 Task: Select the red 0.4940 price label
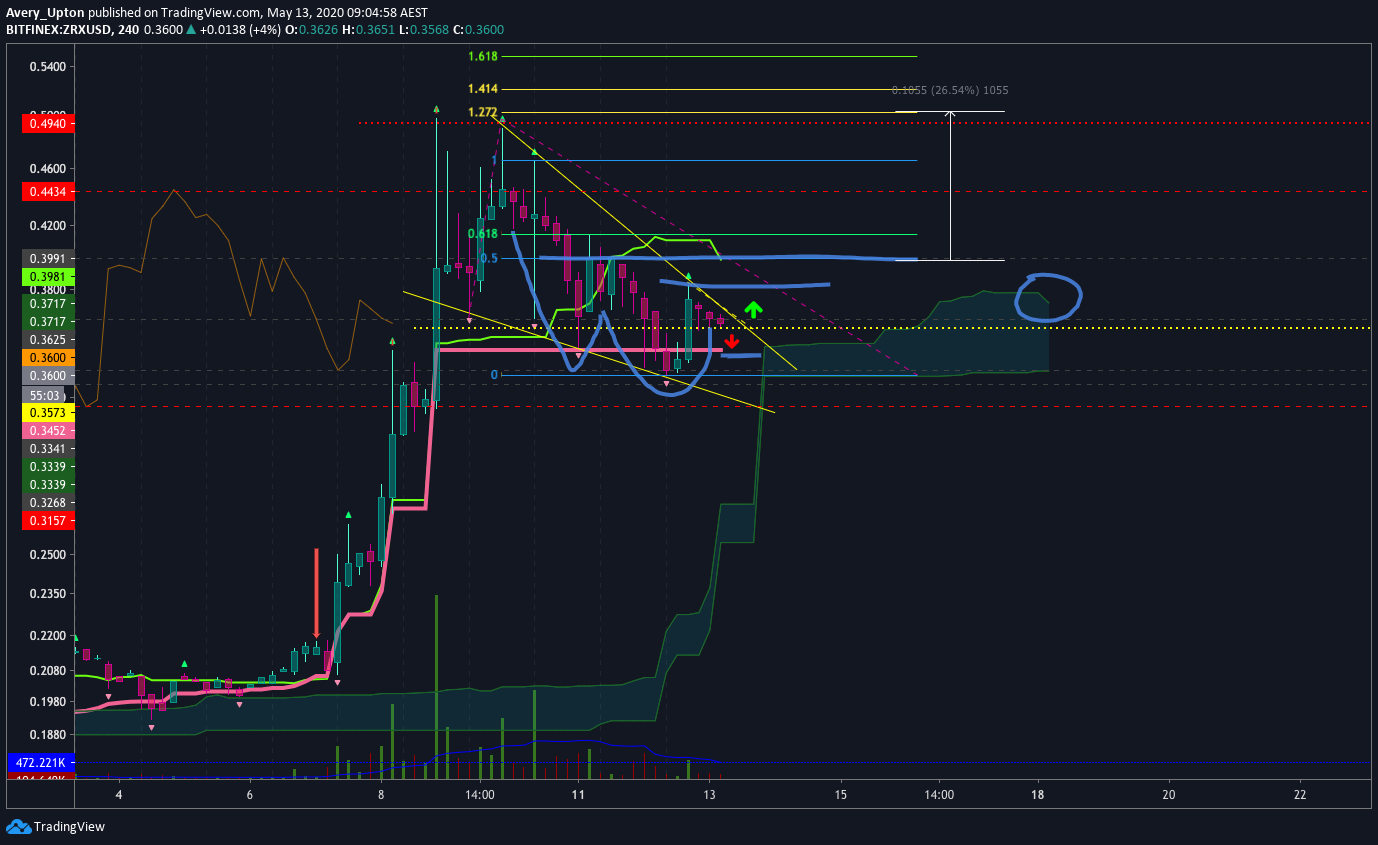pos(47,124)
